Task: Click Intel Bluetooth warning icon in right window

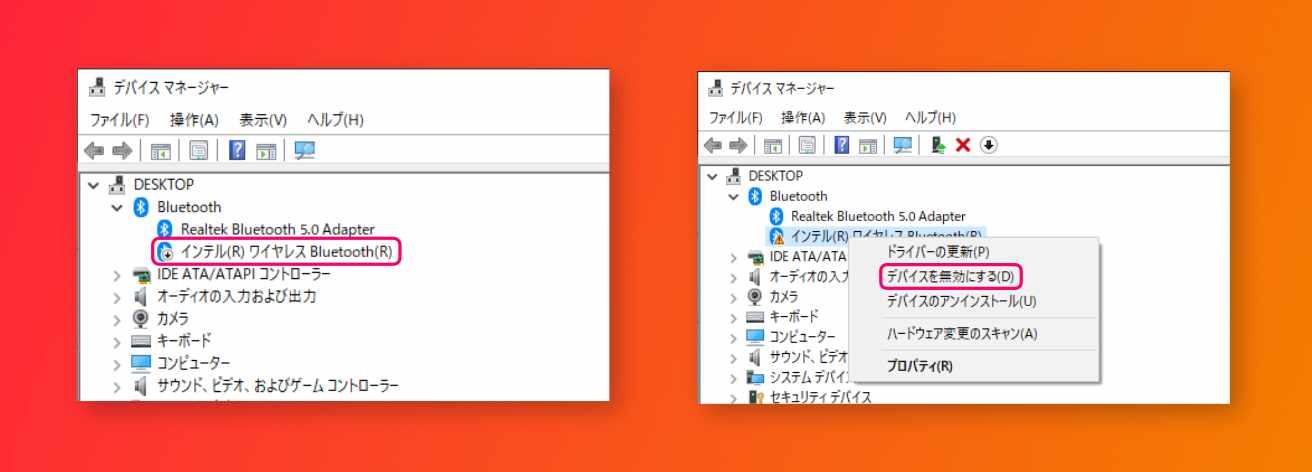Action: 776,236
